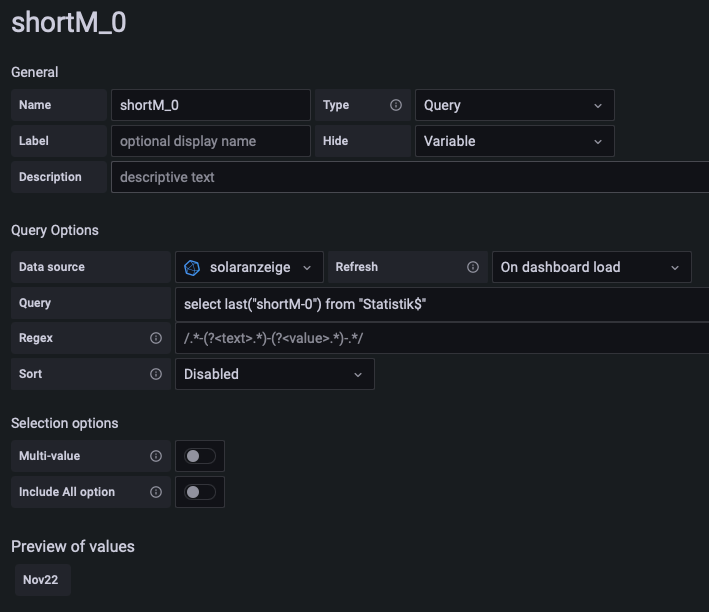Click the info icon next to Type
This screenshot has height=612, width=709.
(x=396, y=105)
